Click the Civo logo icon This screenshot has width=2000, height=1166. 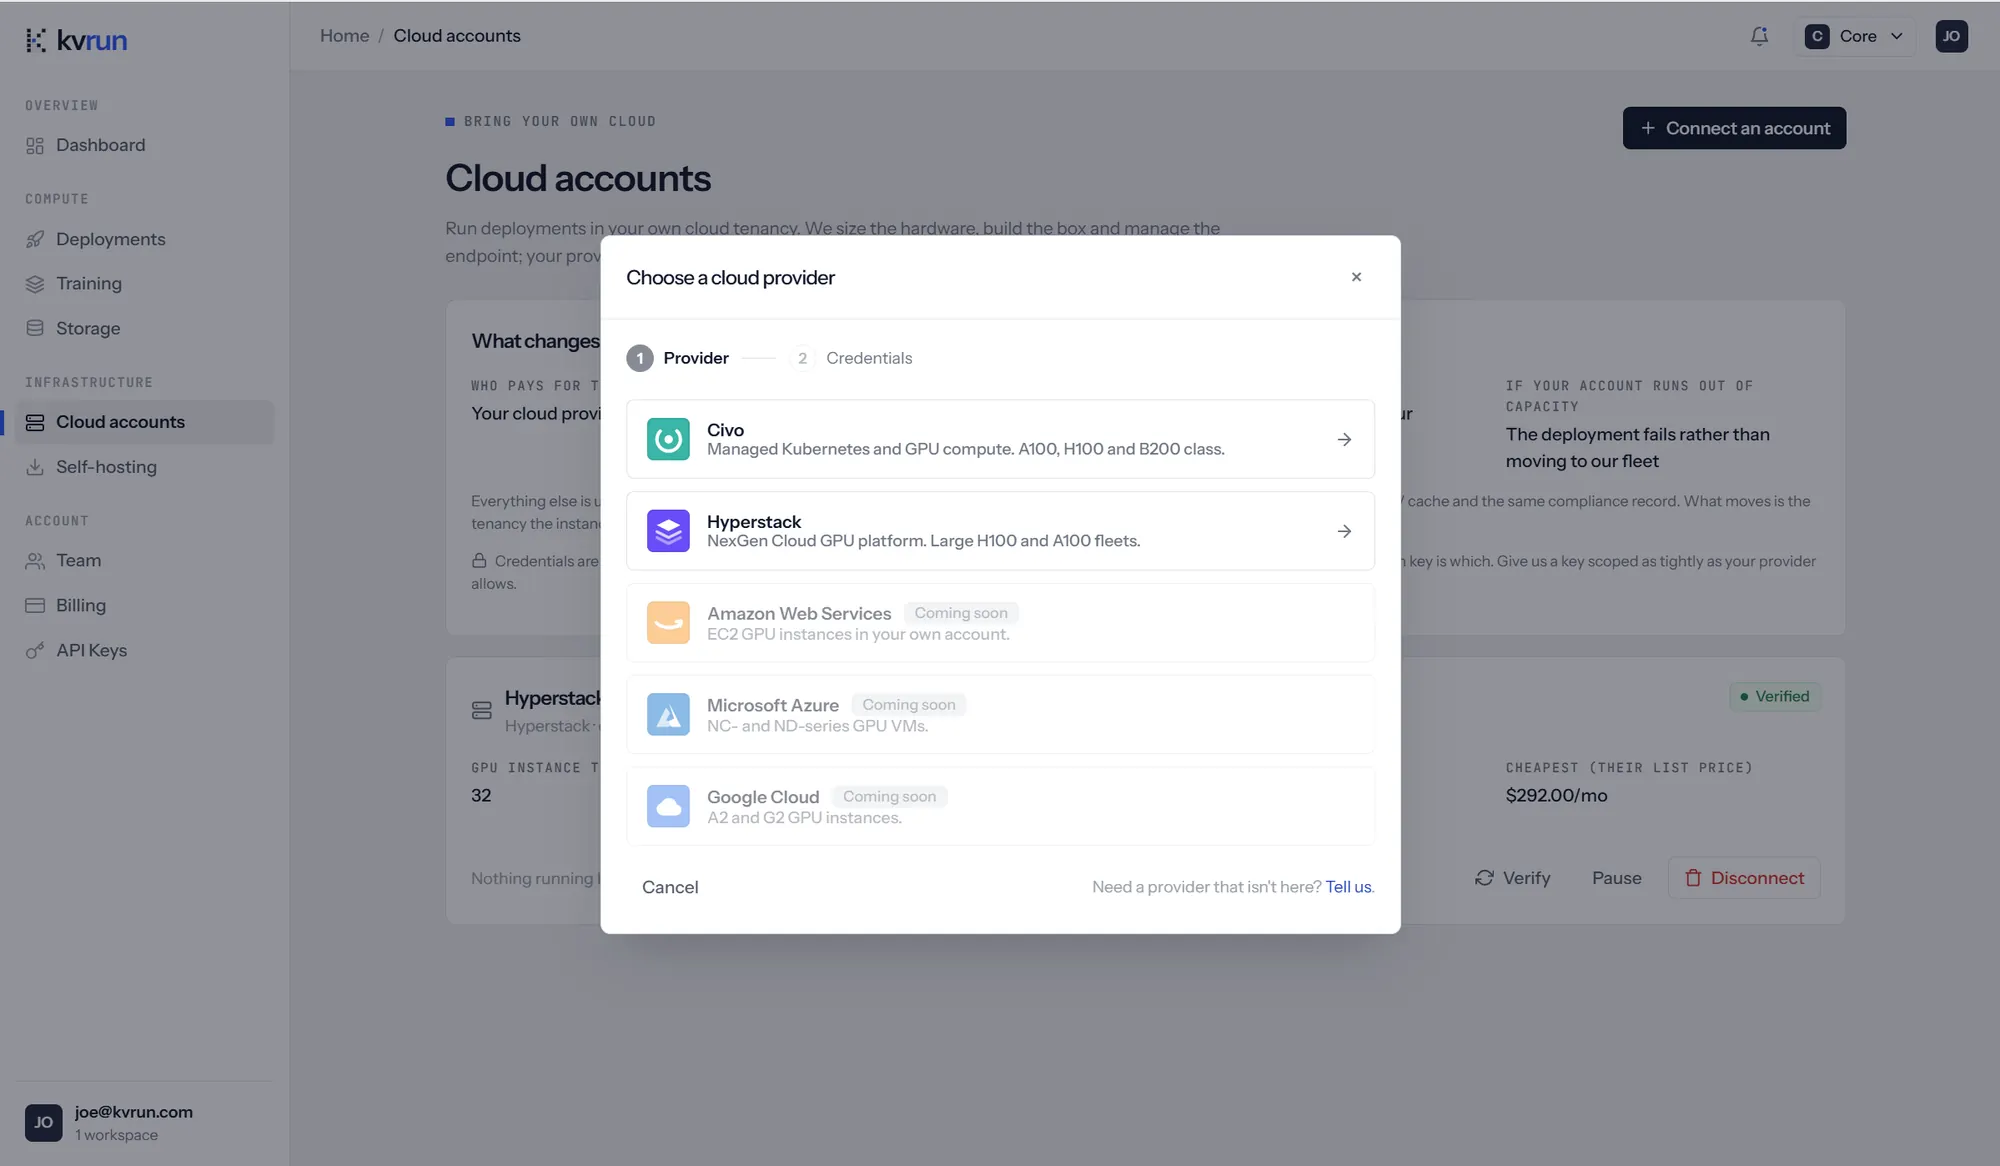click(x=668, y=439)
